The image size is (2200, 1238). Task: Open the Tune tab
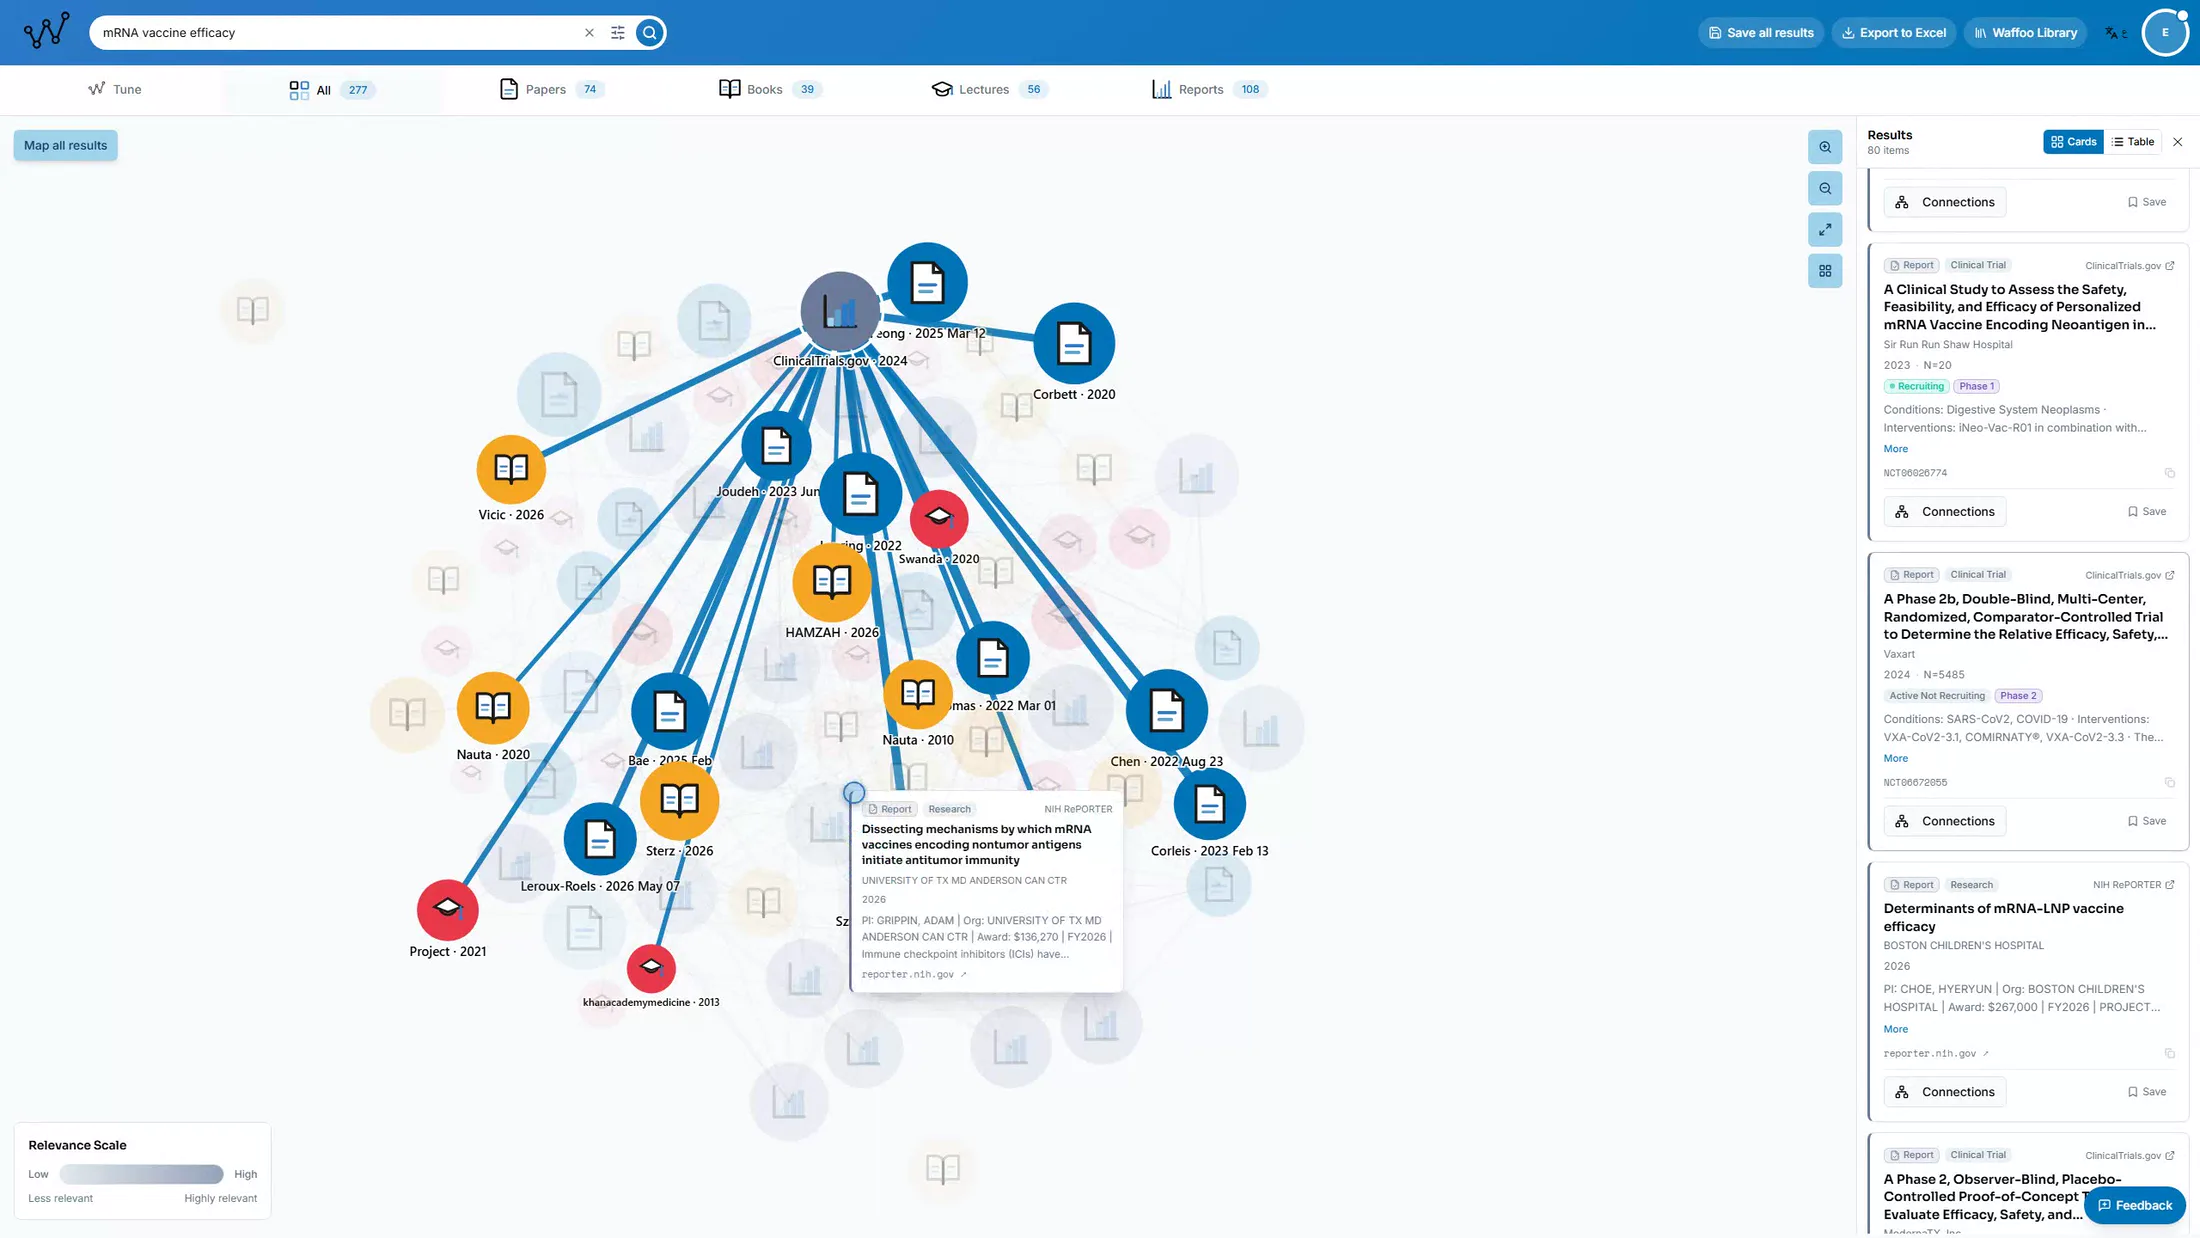(115, 89)
